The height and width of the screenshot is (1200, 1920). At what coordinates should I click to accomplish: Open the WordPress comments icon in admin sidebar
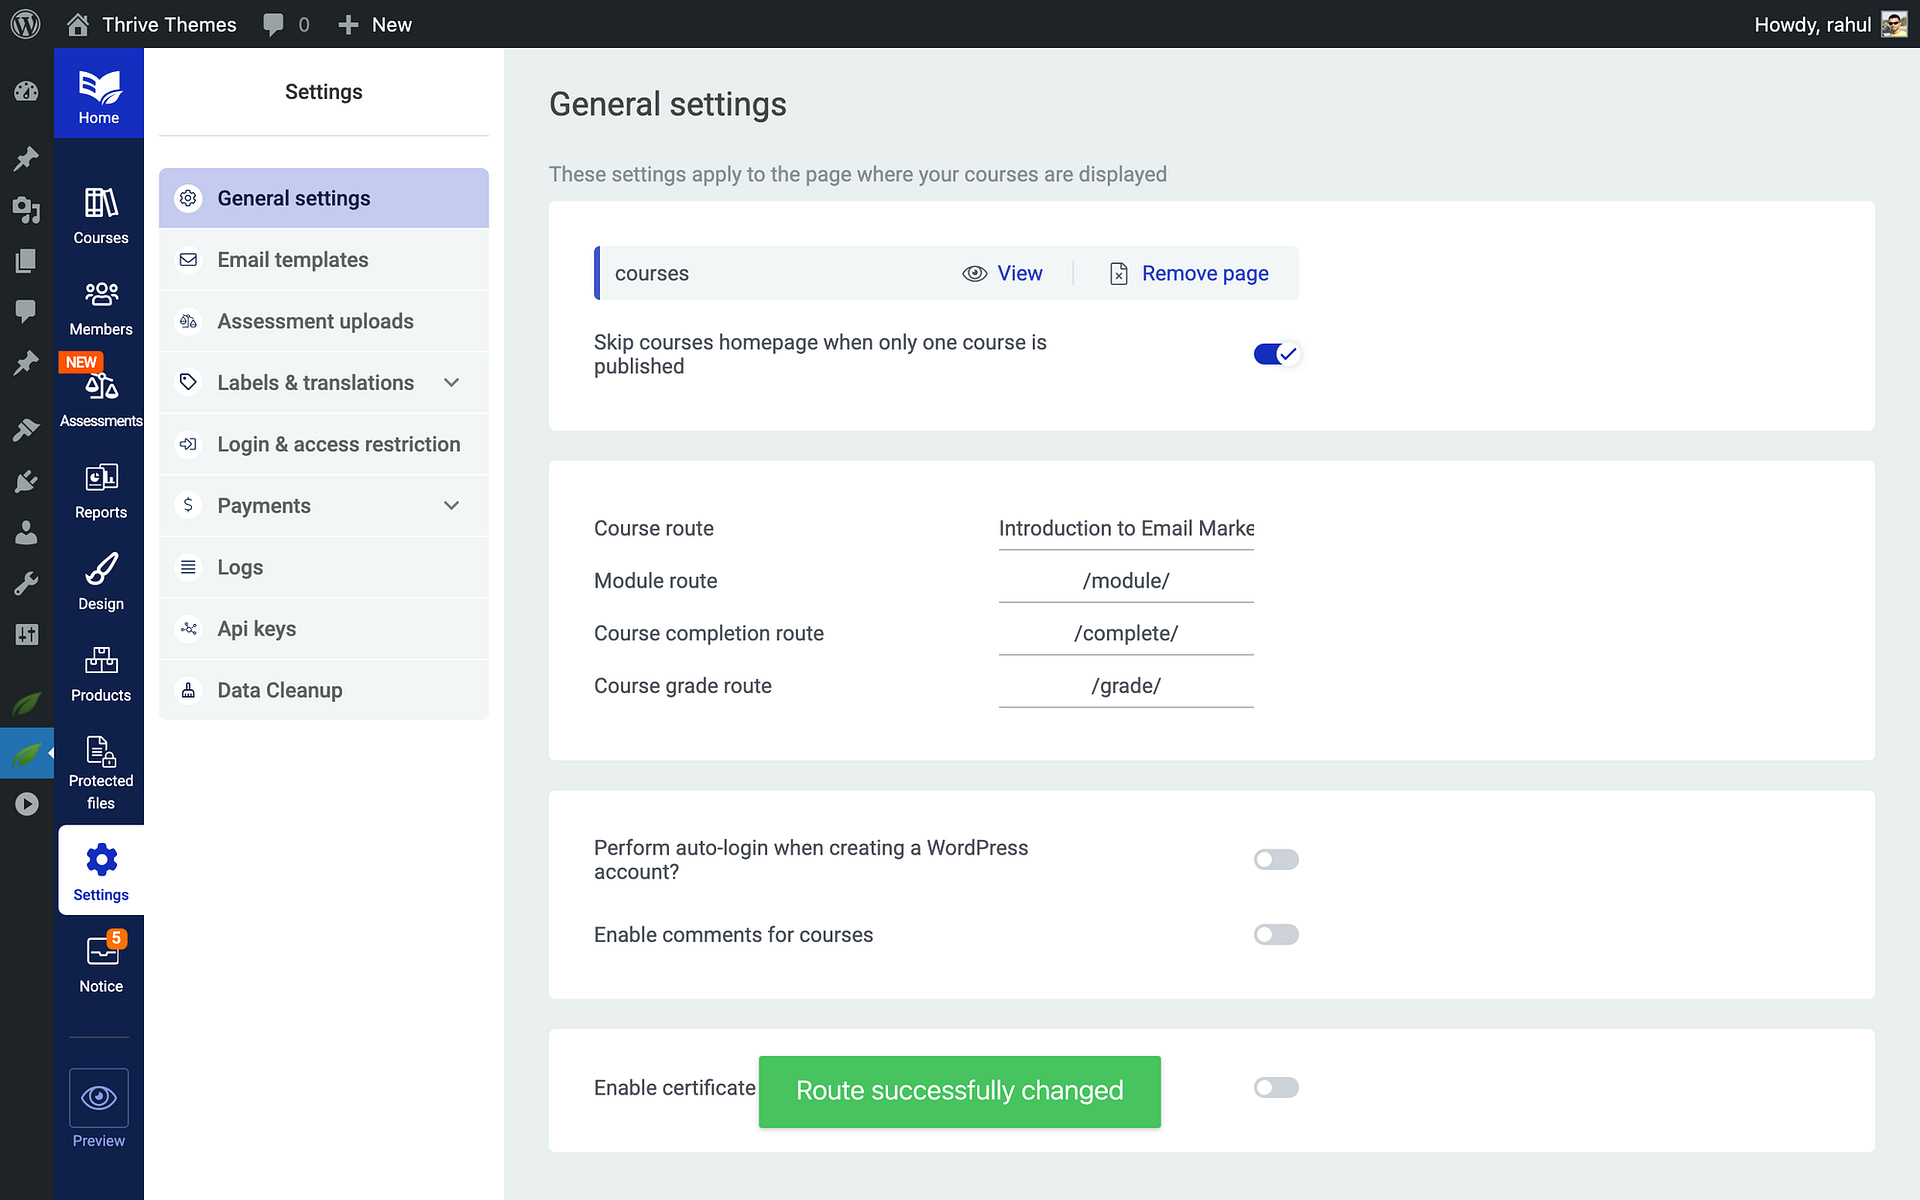[x=26, y=311]
